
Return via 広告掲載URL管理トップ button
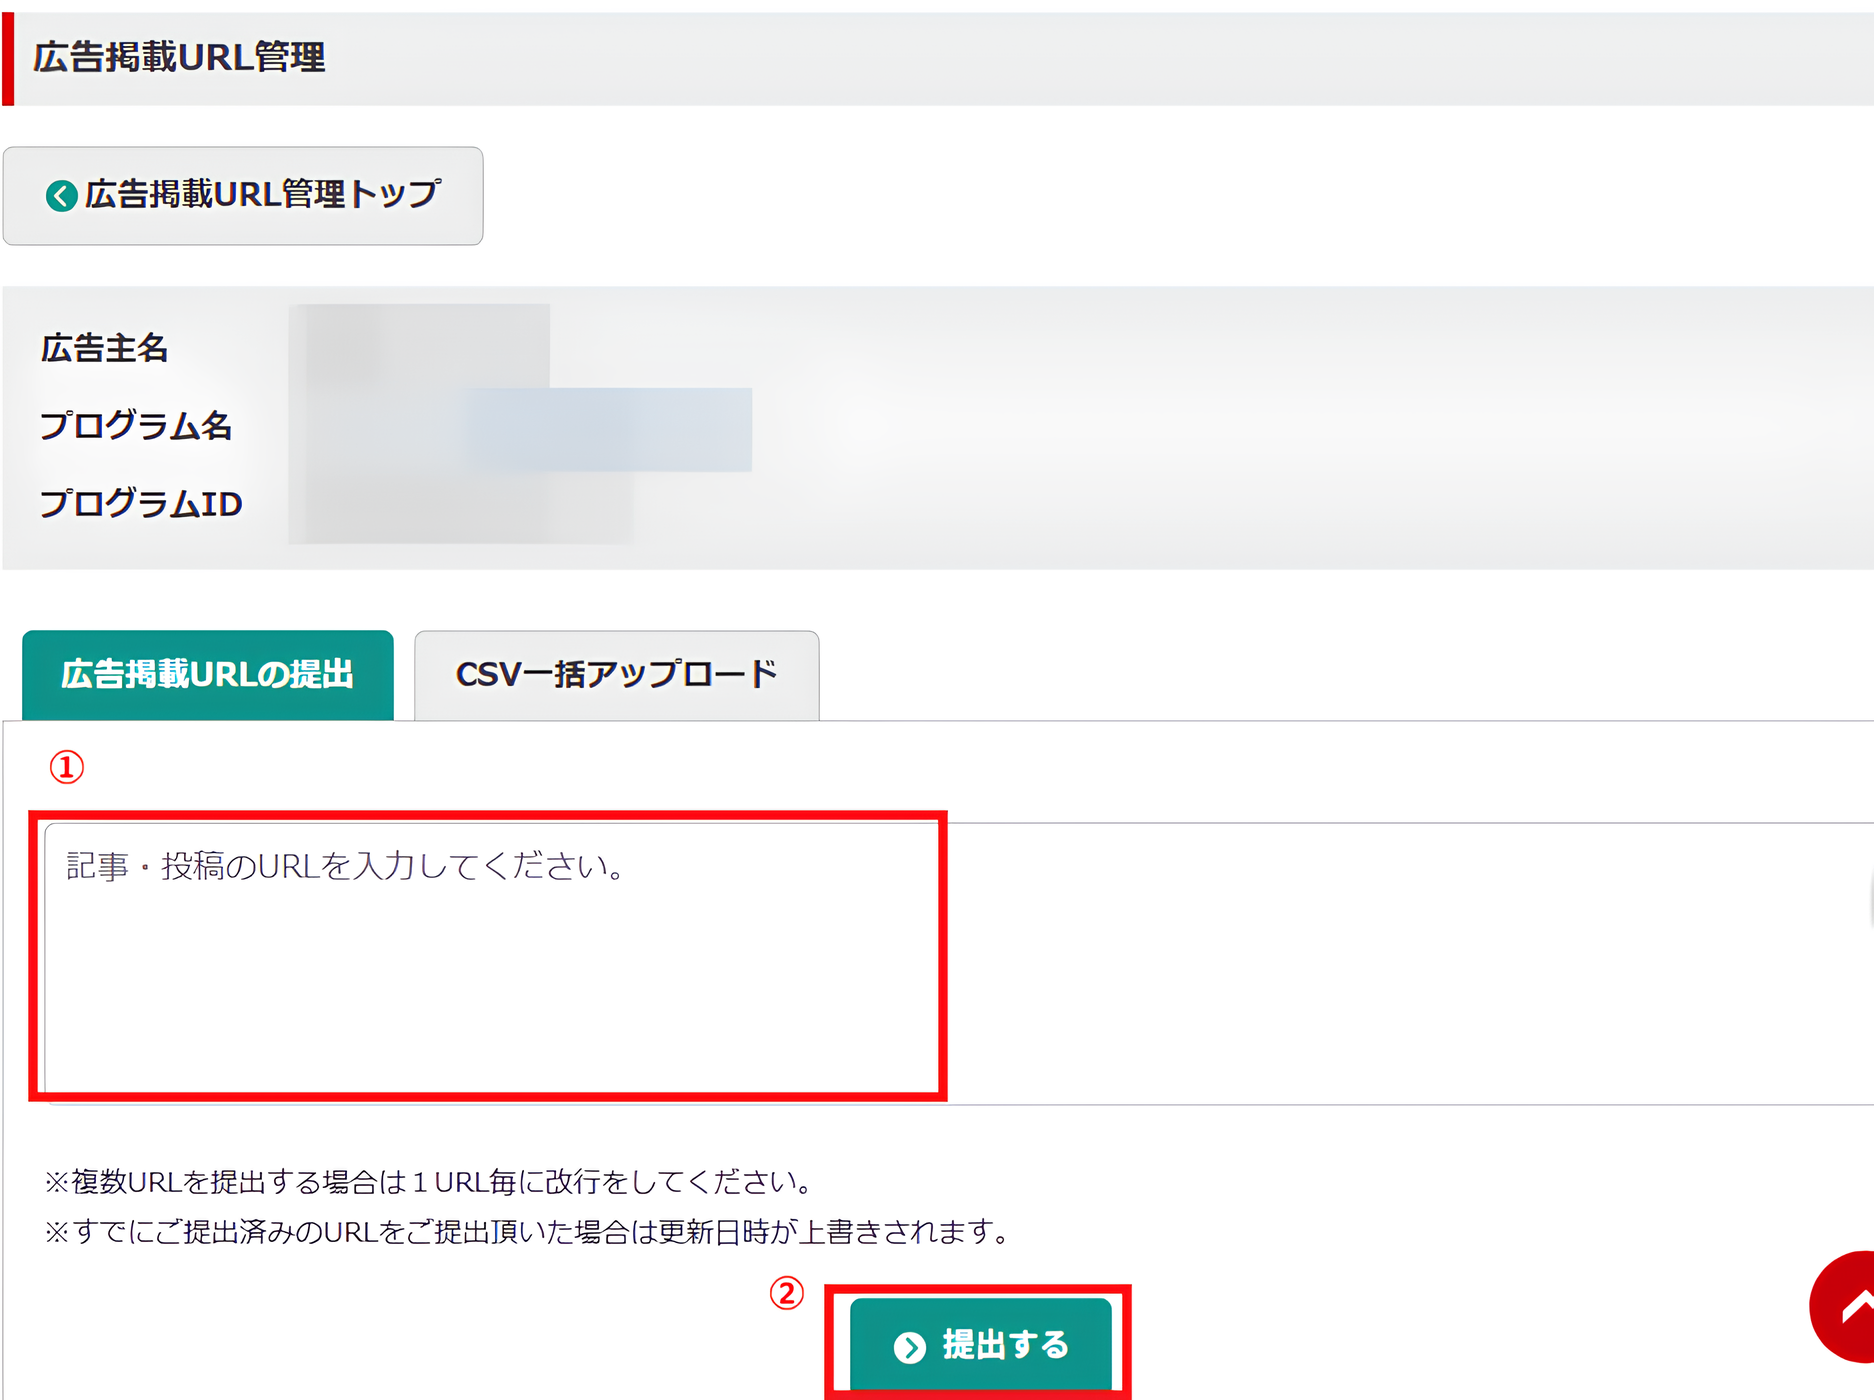(242, 196)
